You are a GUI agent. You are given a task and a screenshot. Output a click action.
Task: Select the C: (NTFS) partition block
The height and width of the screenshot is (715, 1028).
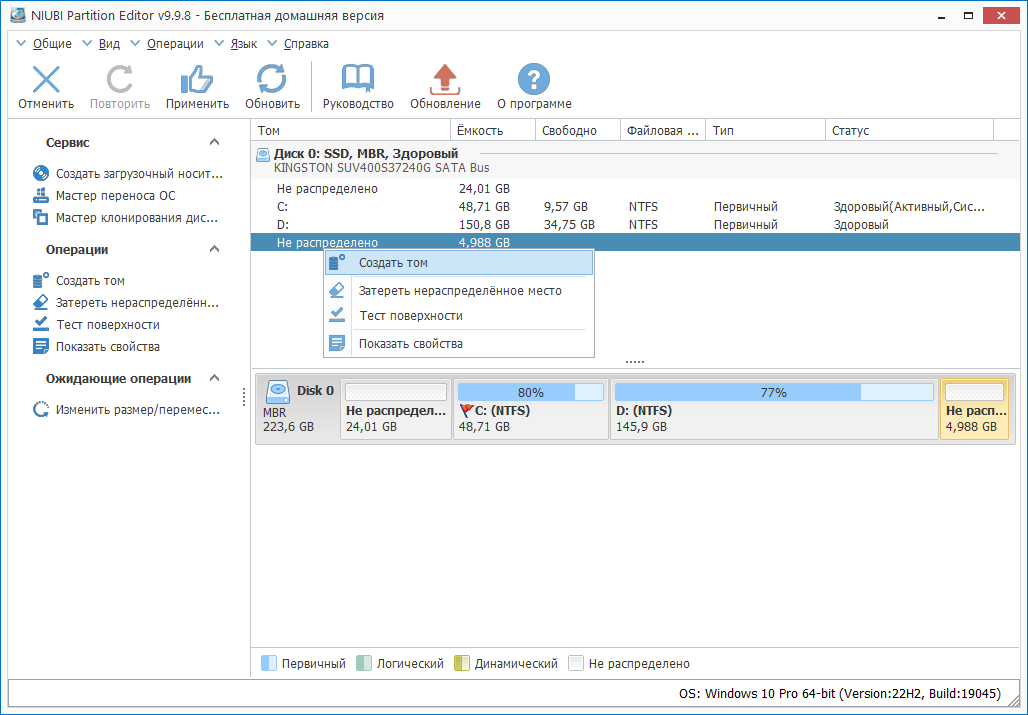[x=530, y=409]
